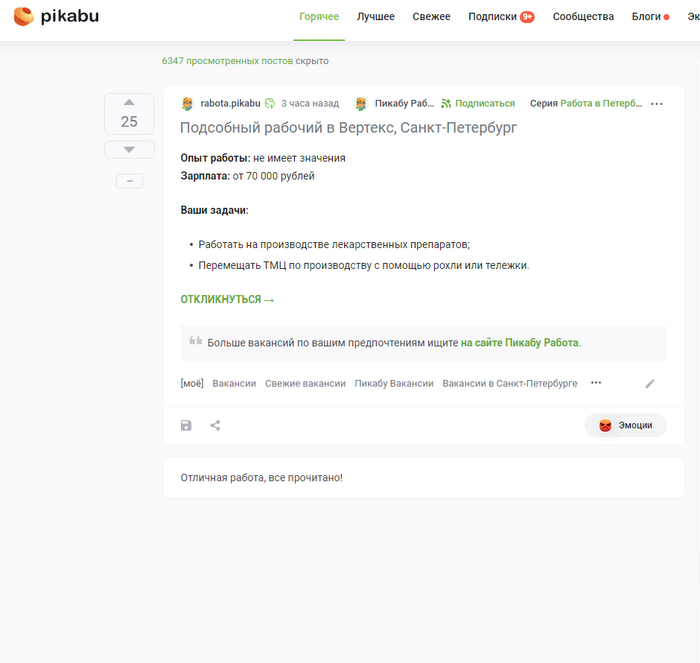Click the ОТКЛИКНУТЬСЯ link
This screenshot has height=663, width=700.
[227, 299]
